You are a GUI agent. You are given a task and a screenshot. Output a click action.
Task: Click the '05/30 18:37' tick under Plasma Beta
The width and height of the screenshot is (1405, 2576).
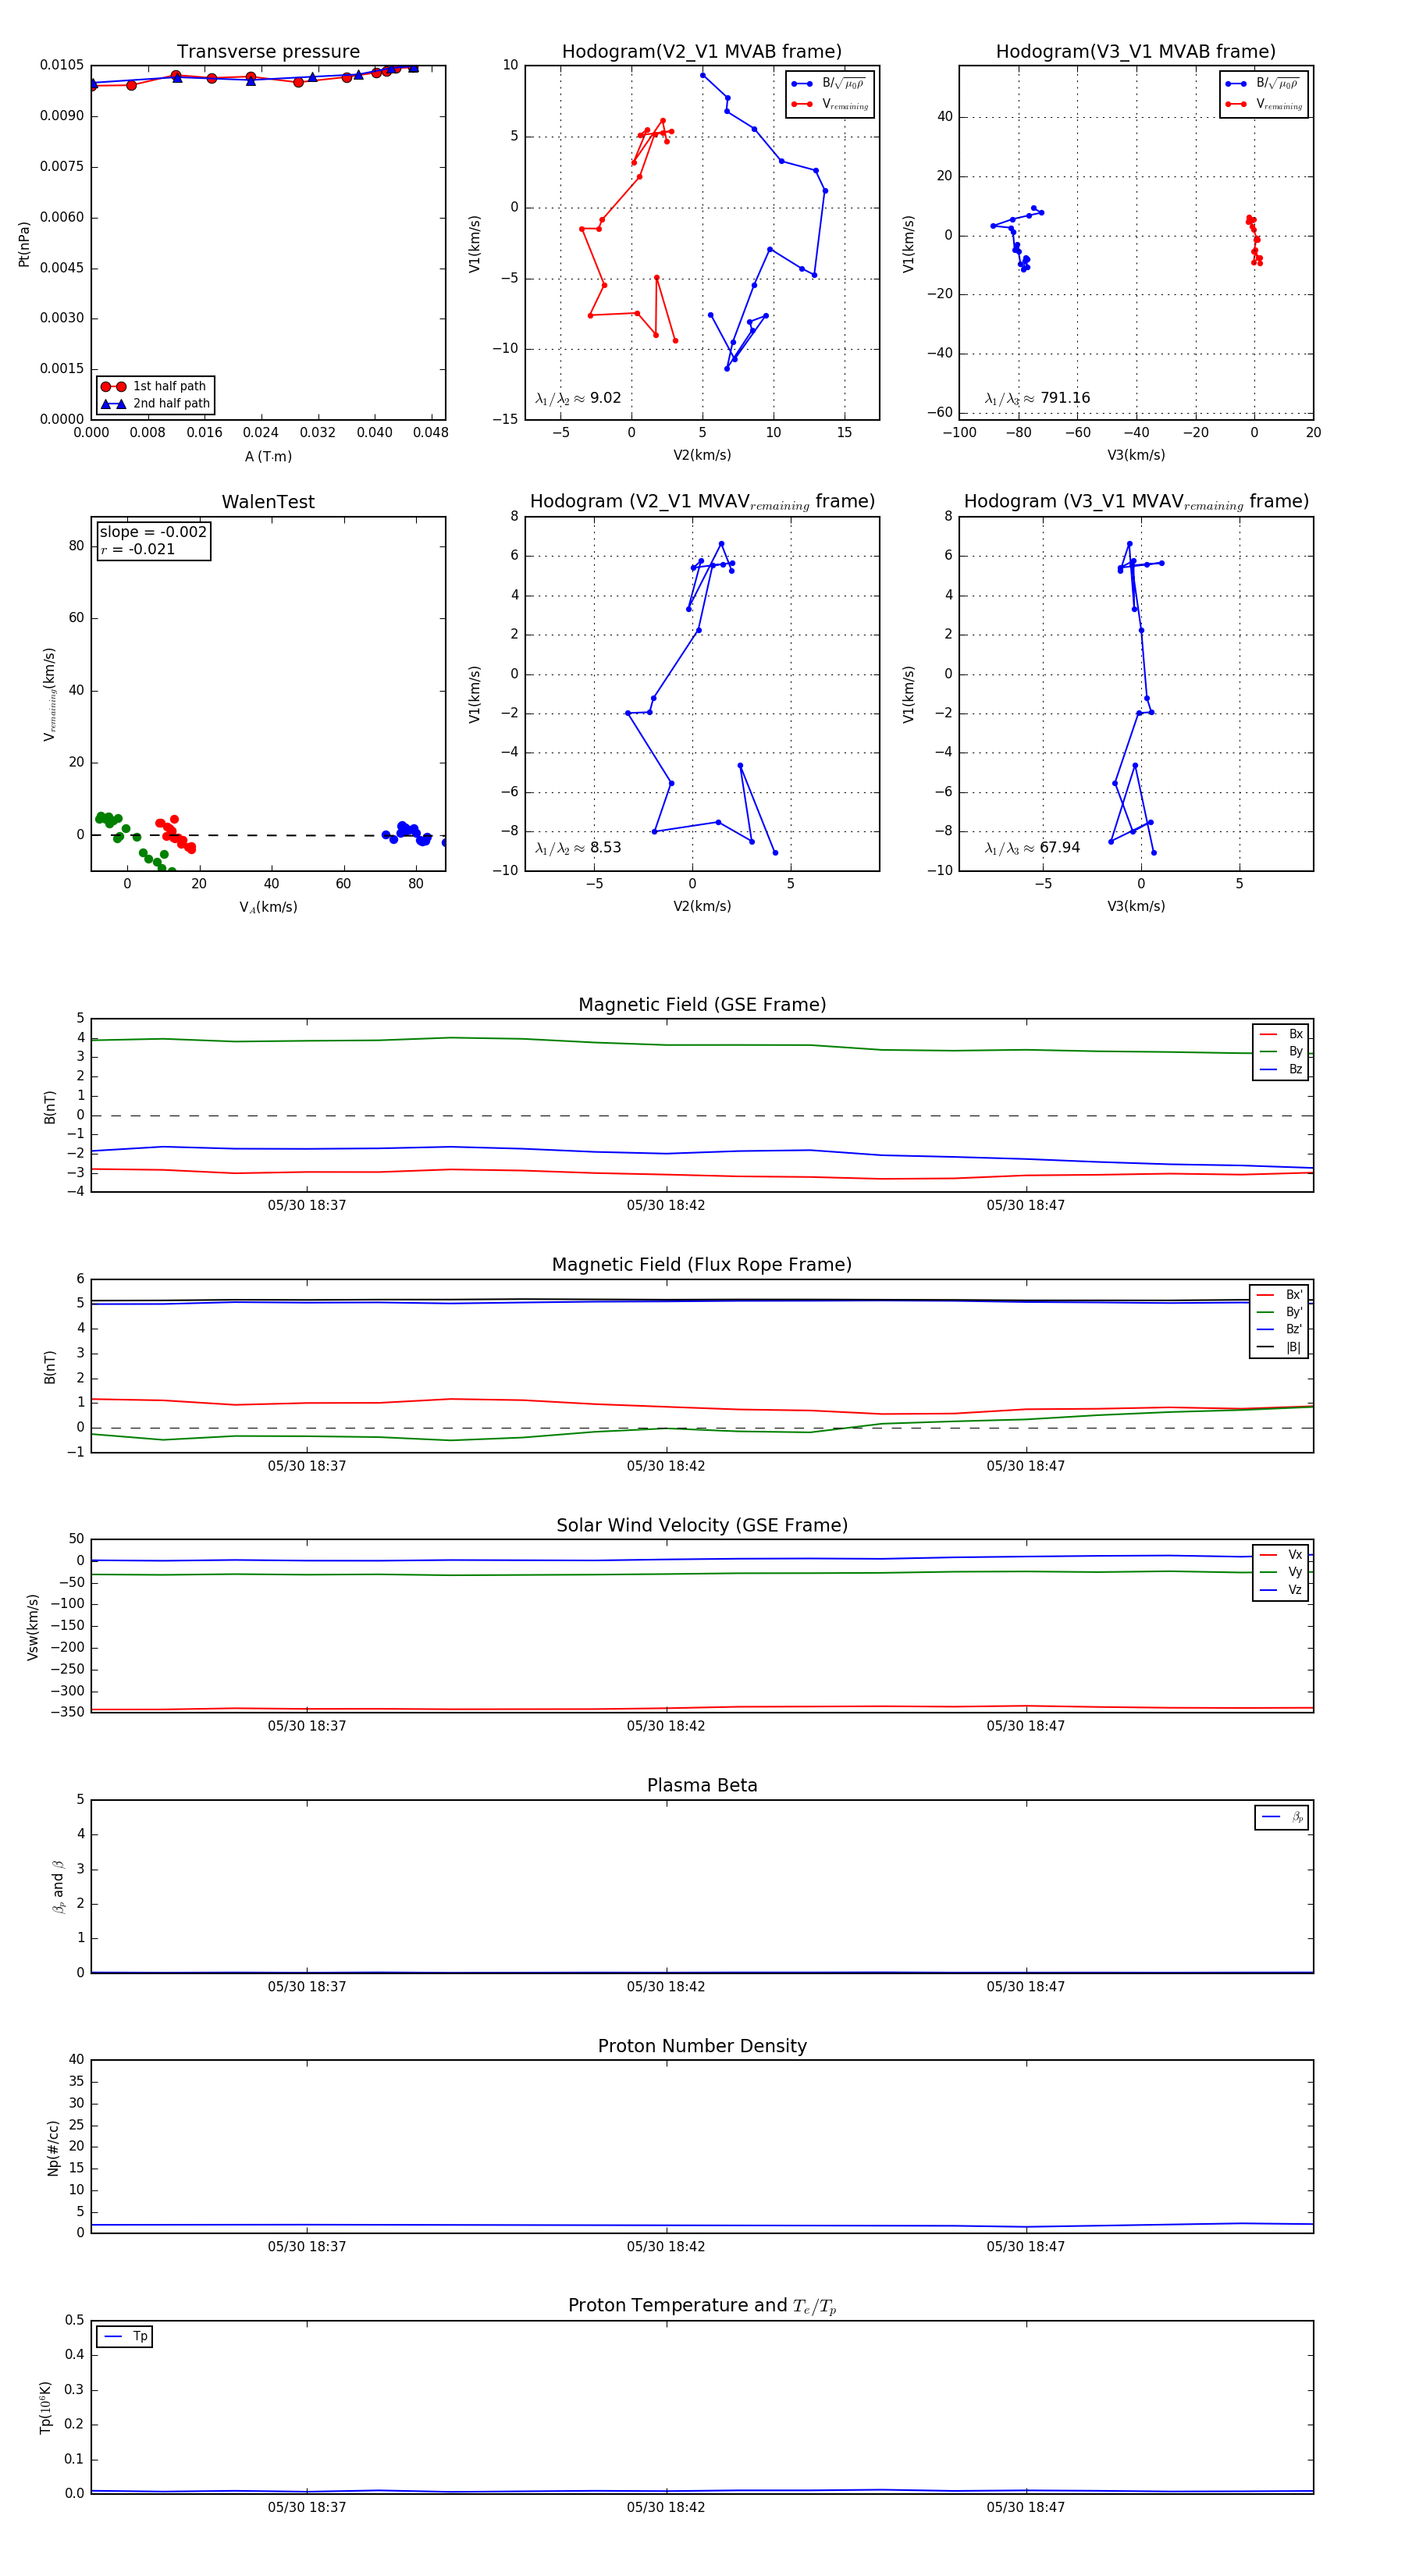click(307, 1987)
